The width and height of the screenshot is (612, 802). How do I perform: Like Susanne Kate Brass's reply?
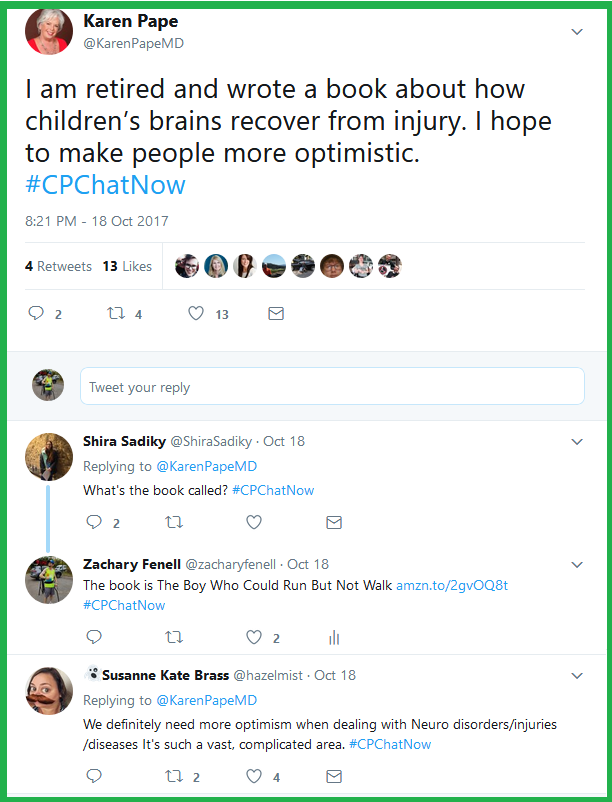tap(254, 776)
